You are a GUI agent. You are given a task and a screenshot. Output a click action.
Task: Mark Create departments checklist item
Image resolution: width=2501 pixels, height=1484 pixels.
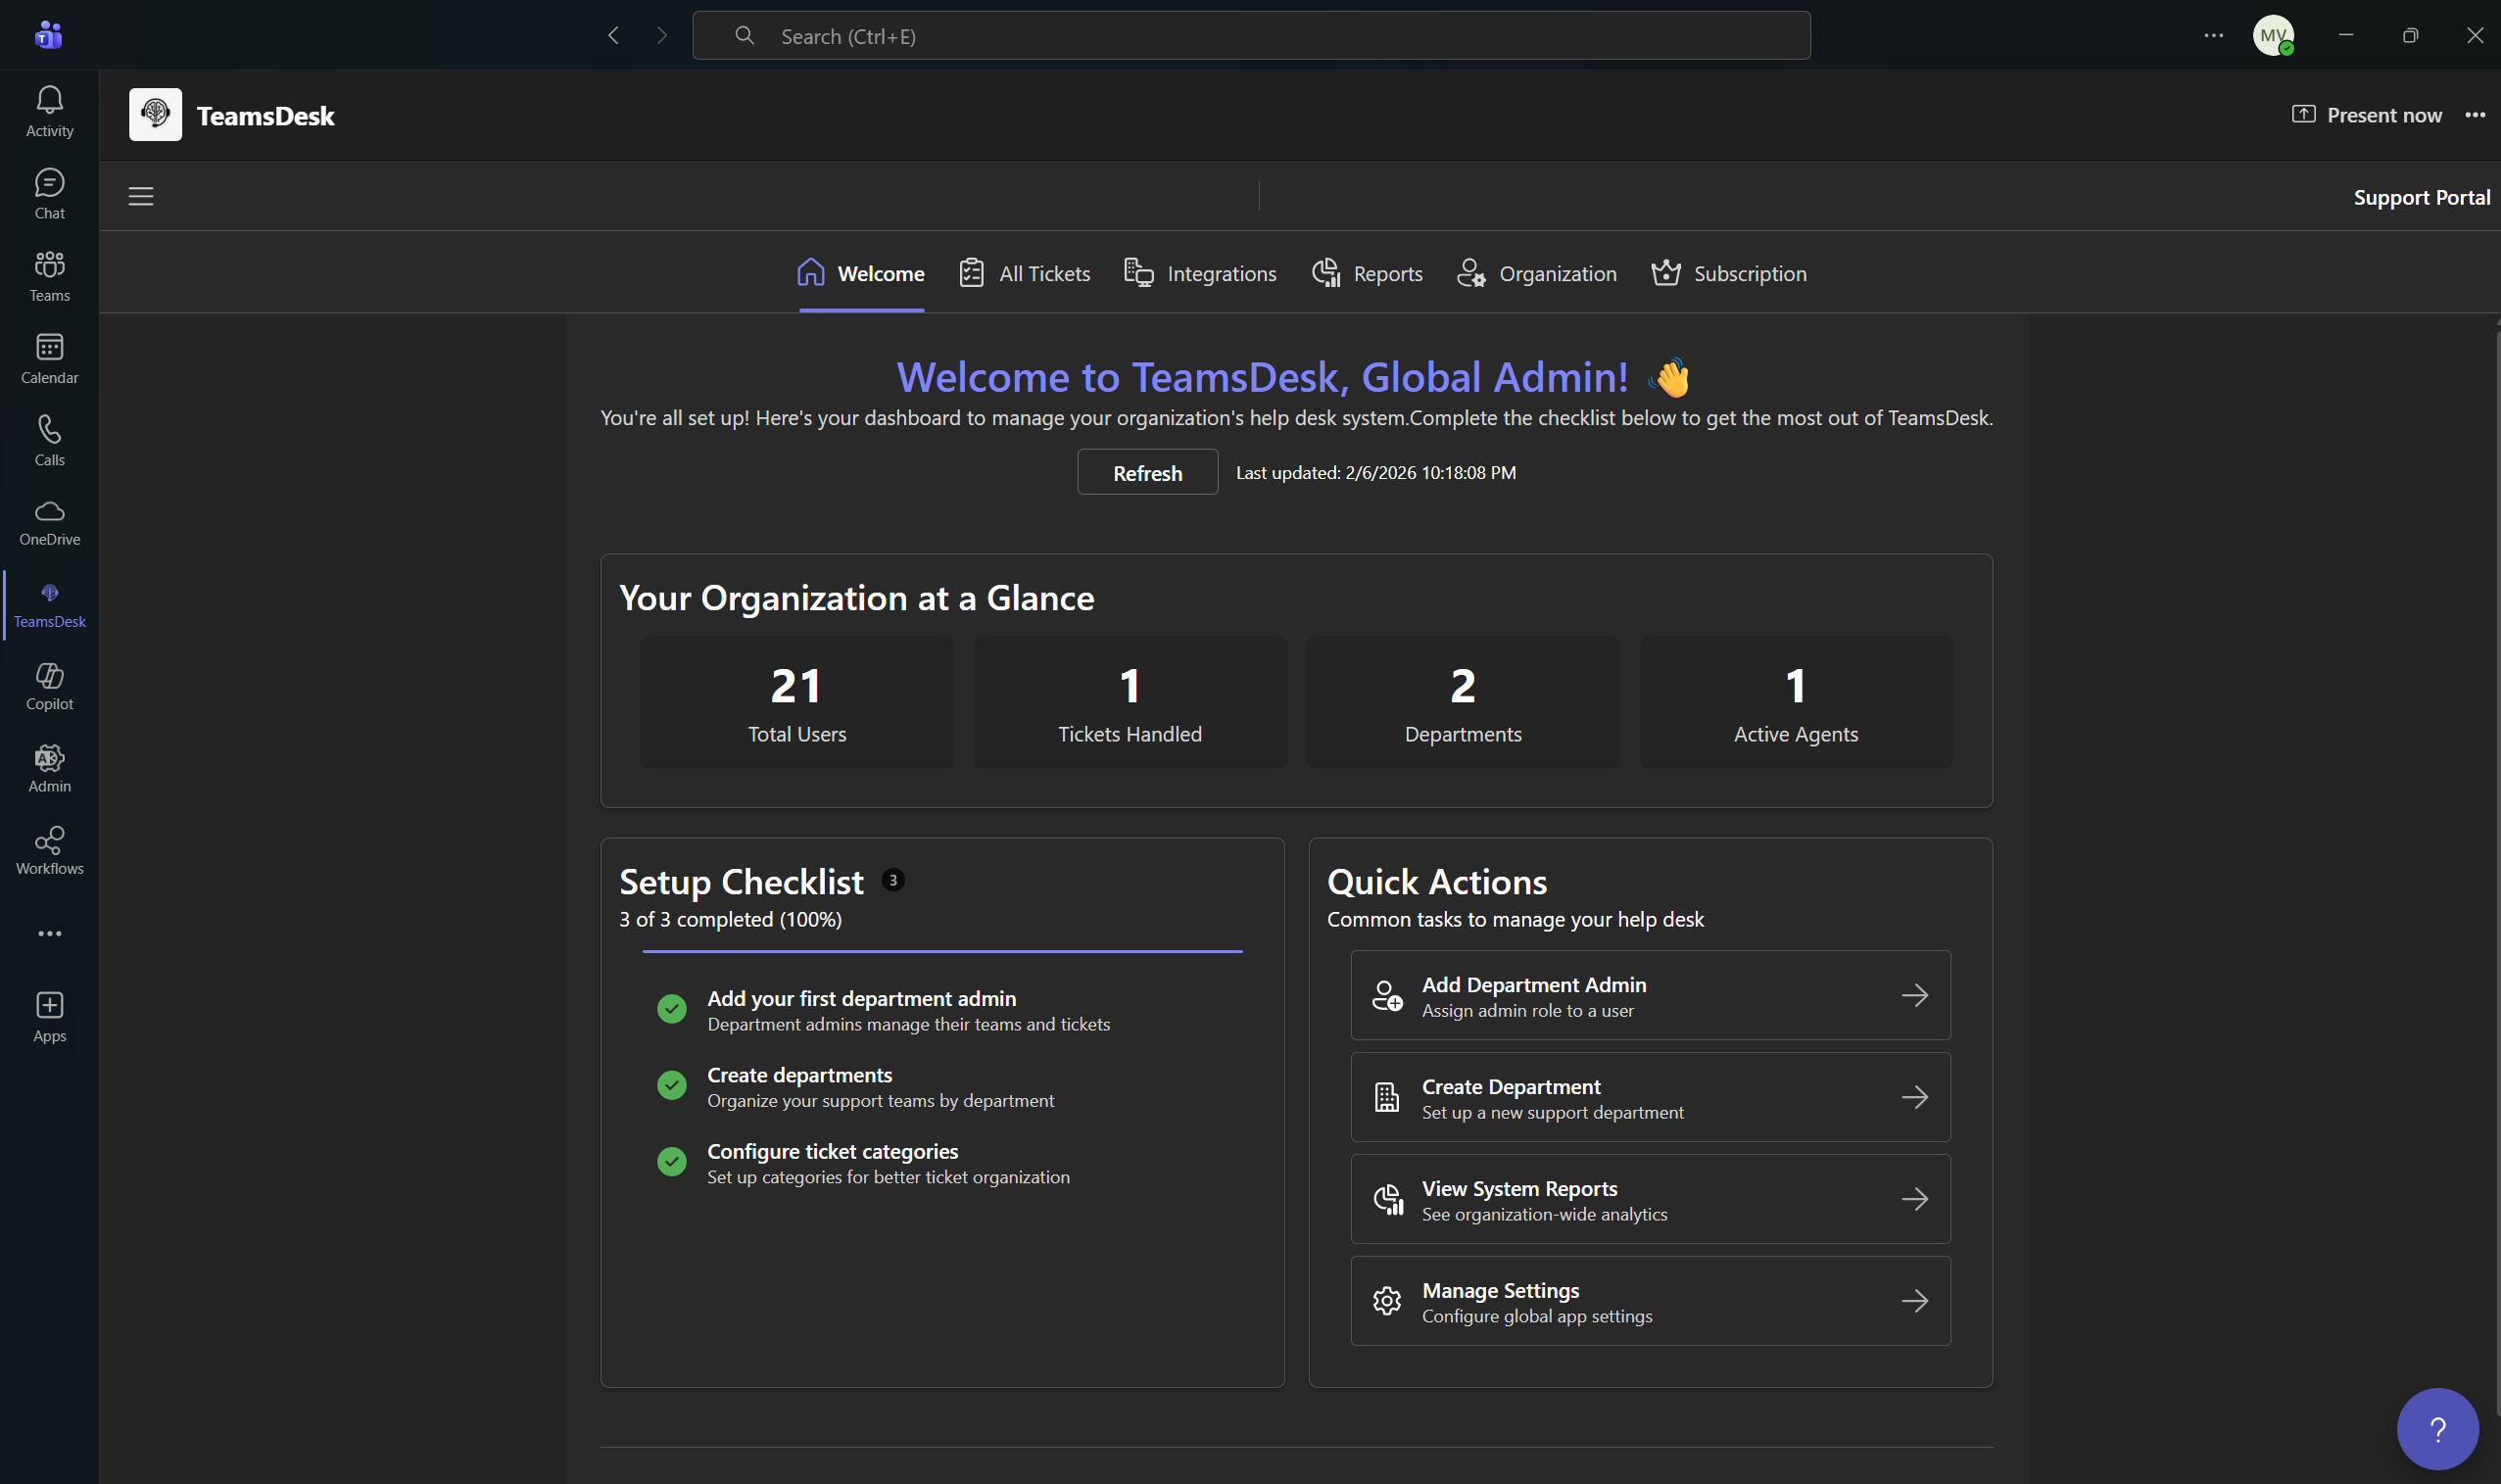(x=671, y=1085)
